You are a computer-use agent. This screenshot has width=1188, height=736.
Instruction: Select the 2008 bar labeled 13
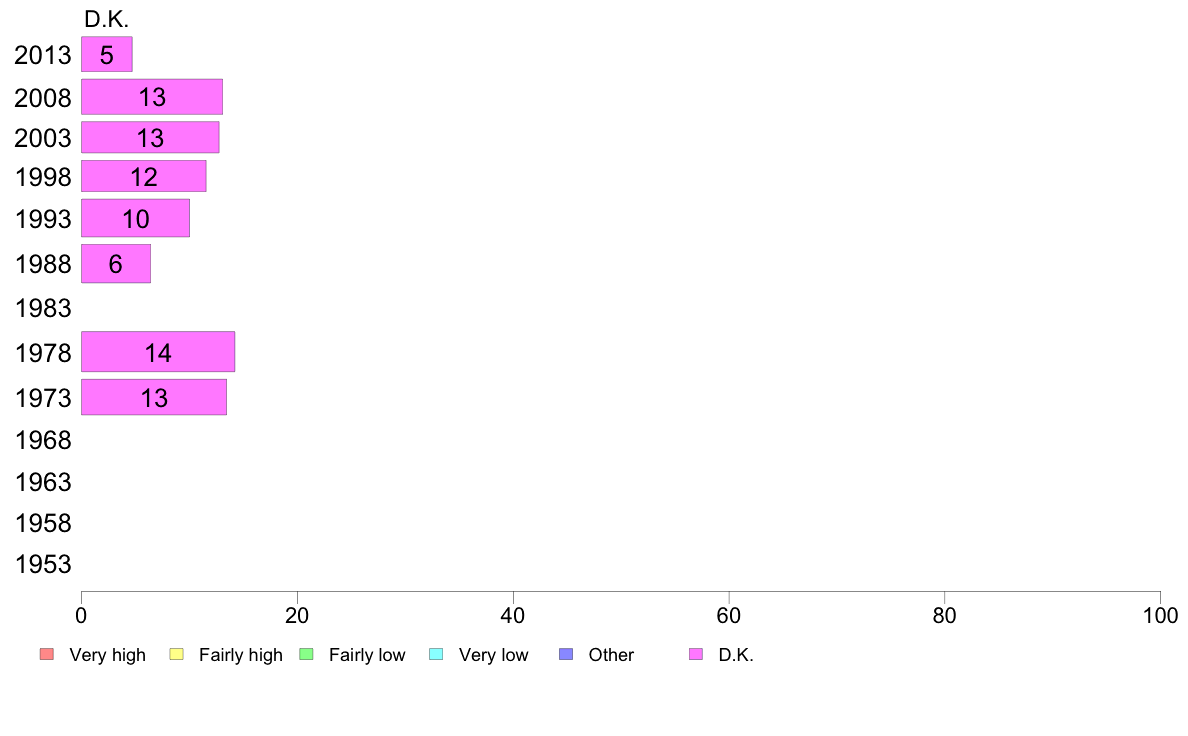pos(152,97)
